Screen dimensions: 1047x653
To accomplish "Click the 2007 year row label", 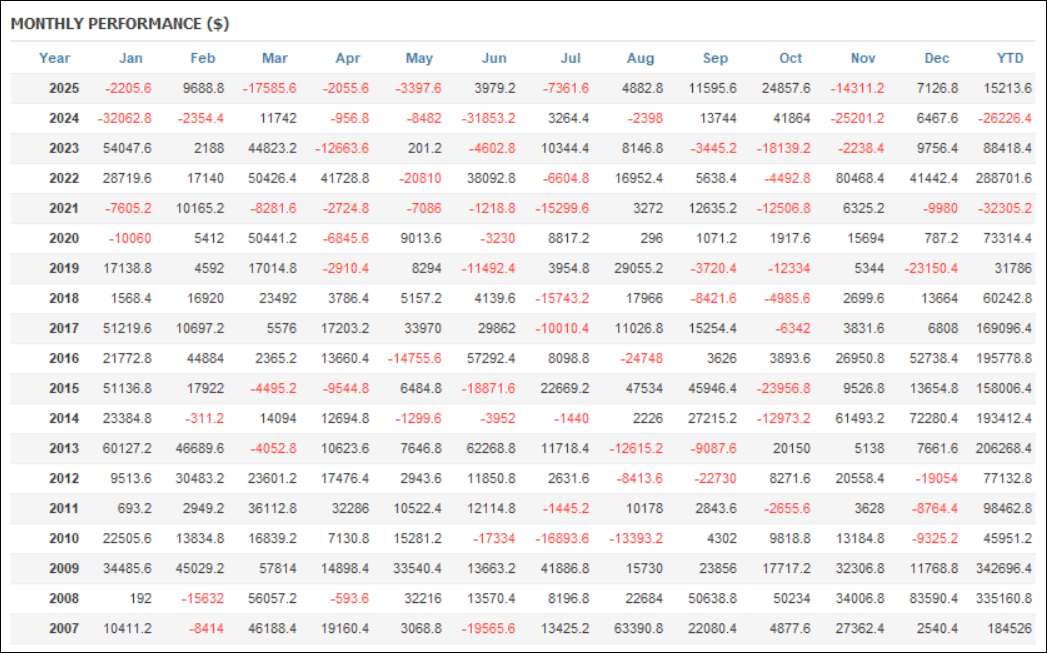I will click(64, 628).
